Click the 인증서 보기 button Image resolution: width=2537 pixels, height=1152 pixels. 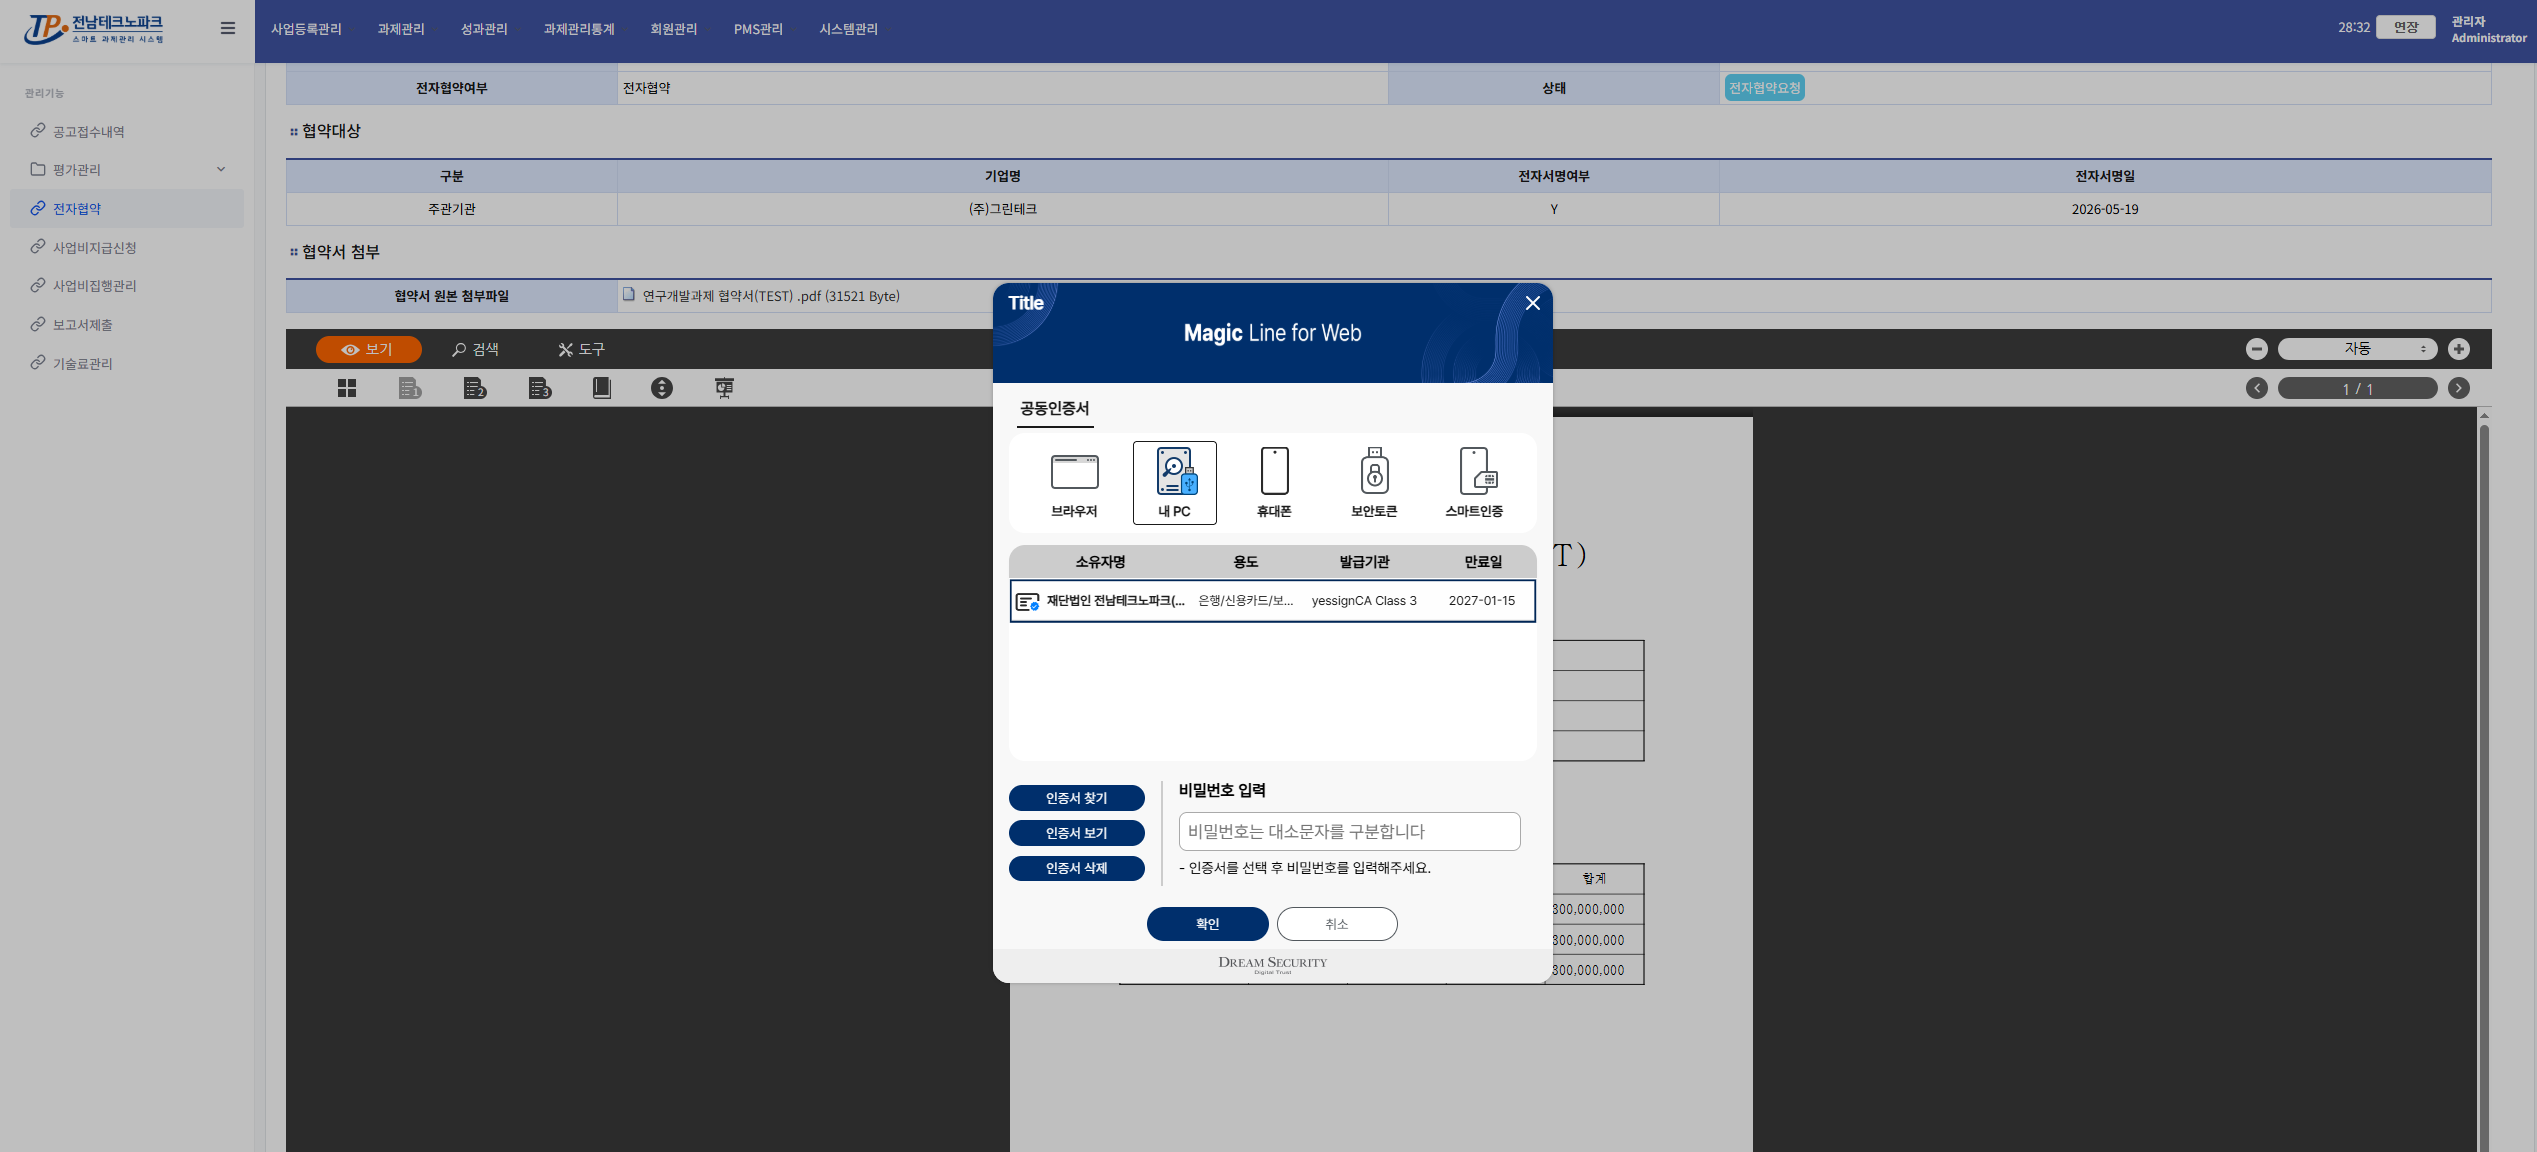(1077, 833)
